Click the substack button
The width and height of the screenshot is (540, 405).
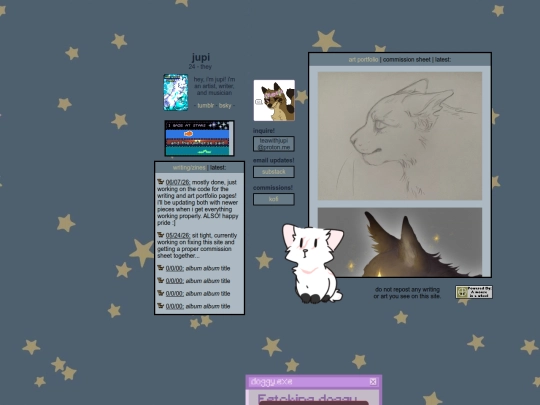click(274, 172)
